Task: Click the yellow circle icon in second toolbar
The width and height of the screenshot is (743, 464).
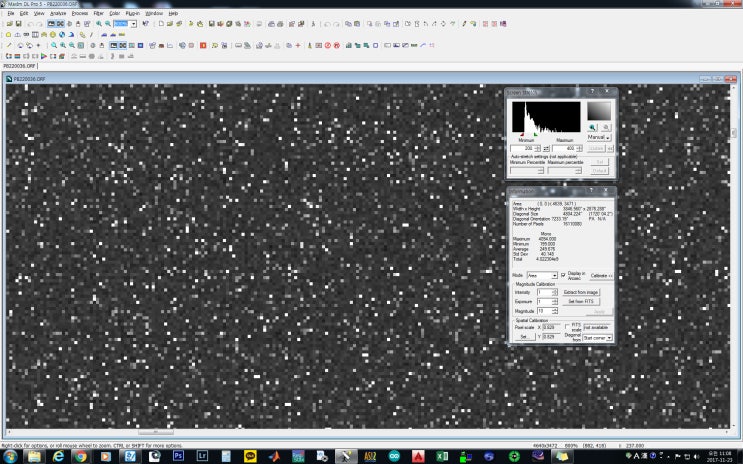Action: pyautogui.click(x=53, y=35)
